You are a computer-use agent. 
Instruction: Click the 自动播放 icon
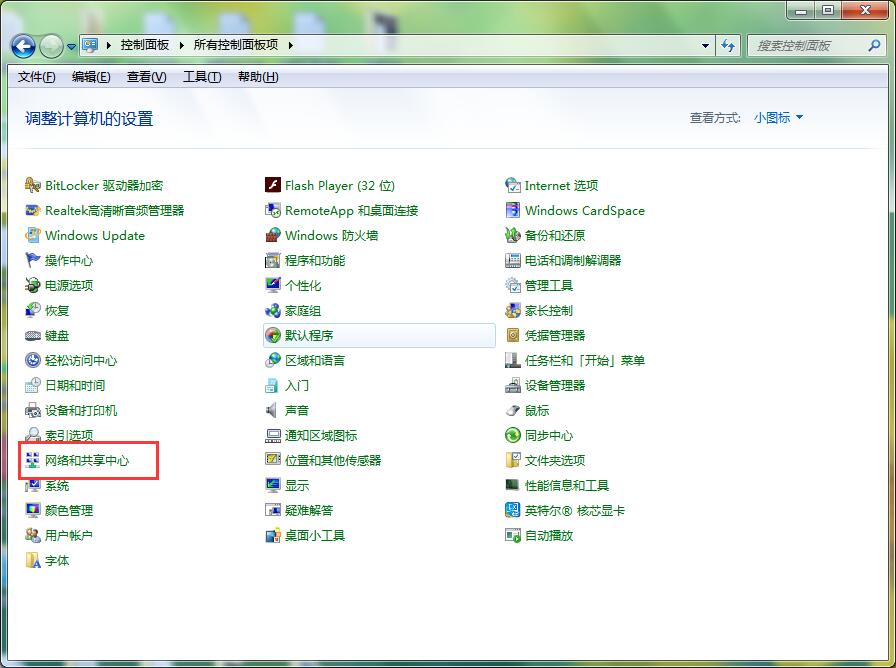[513, 535]
